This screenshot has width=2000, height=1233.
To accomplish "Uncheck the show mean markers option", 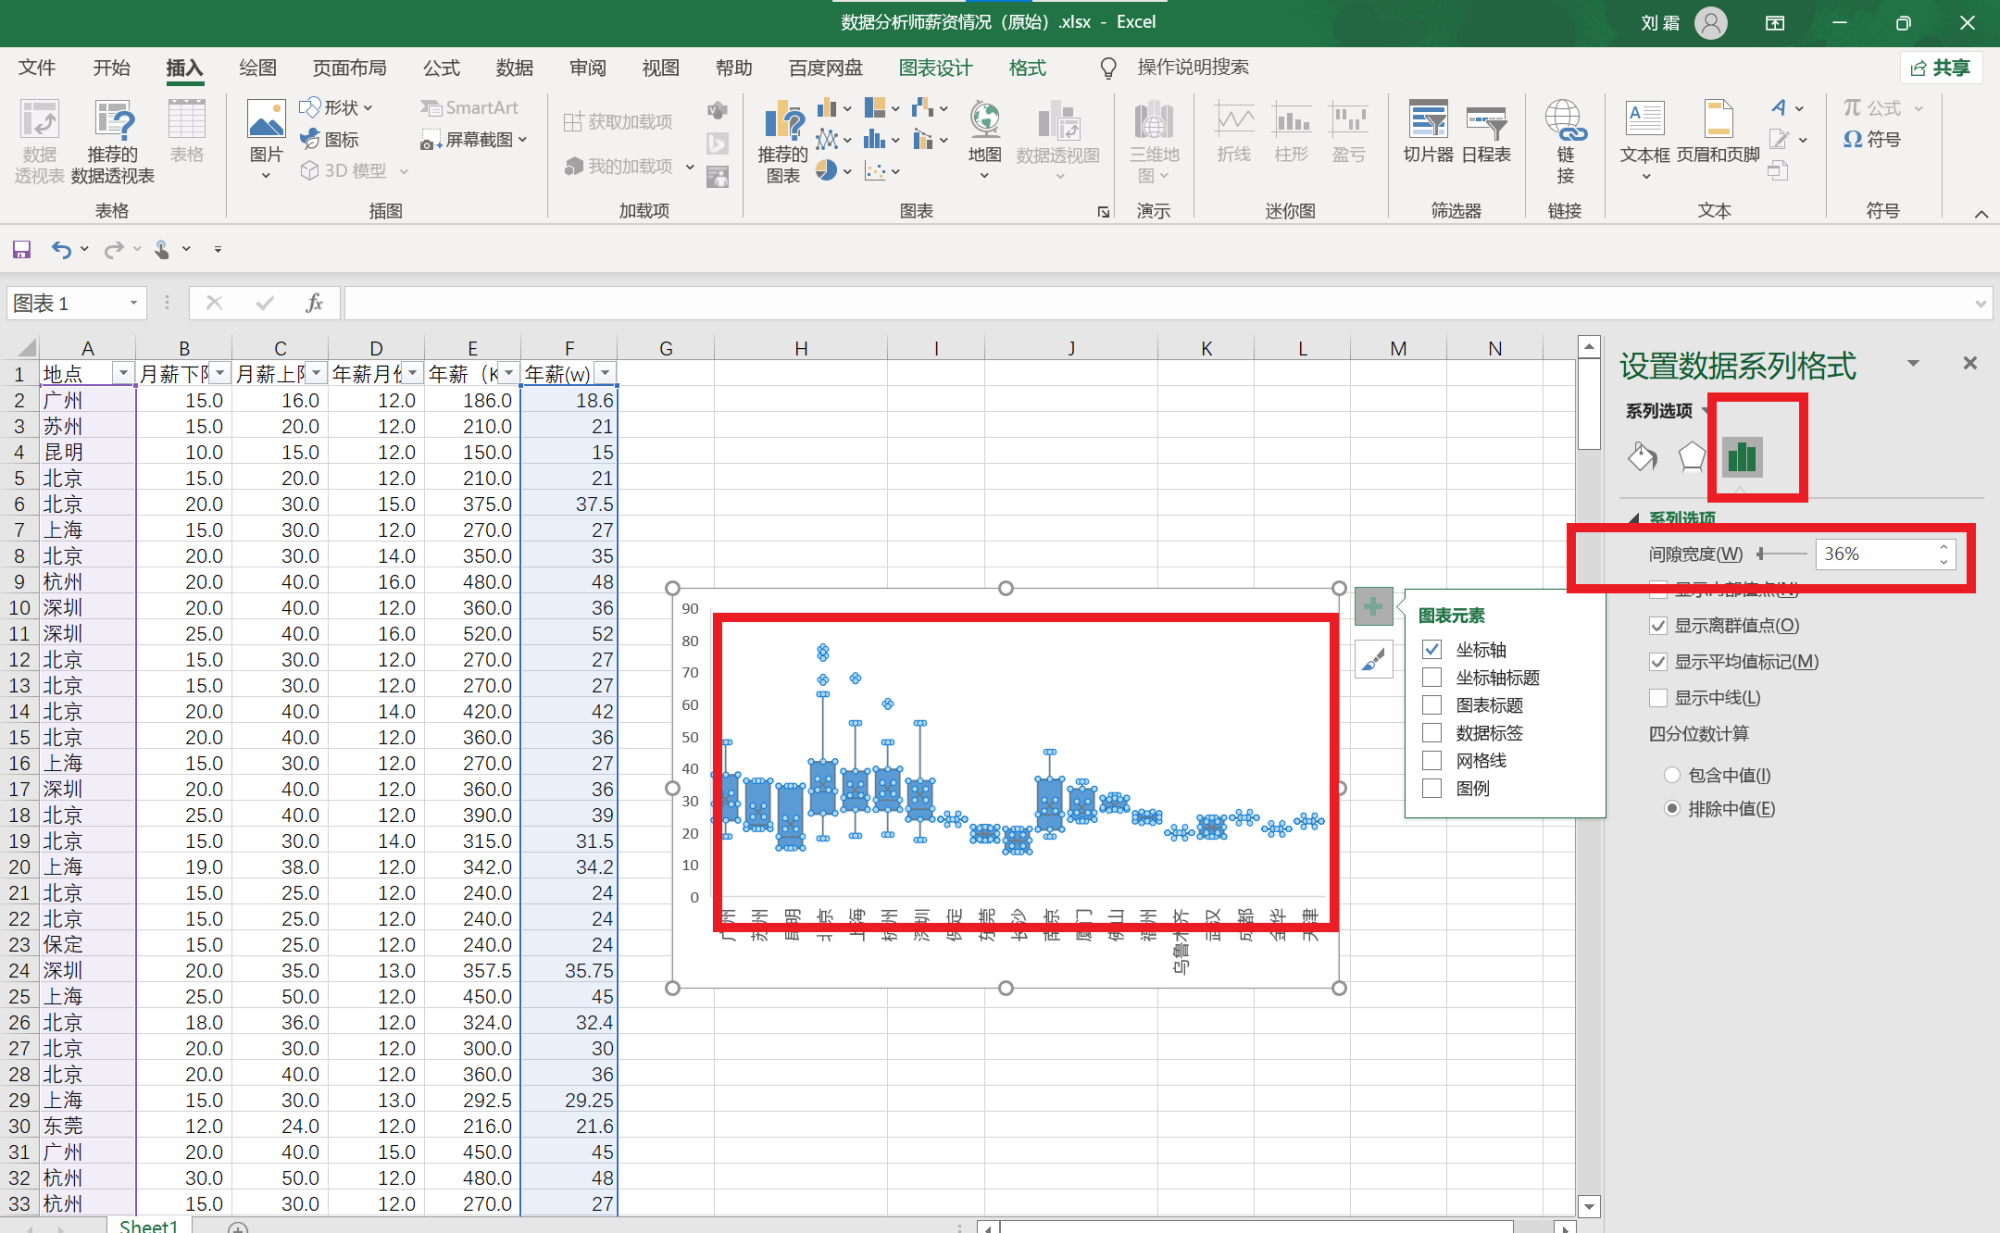I will [1658, 662].
